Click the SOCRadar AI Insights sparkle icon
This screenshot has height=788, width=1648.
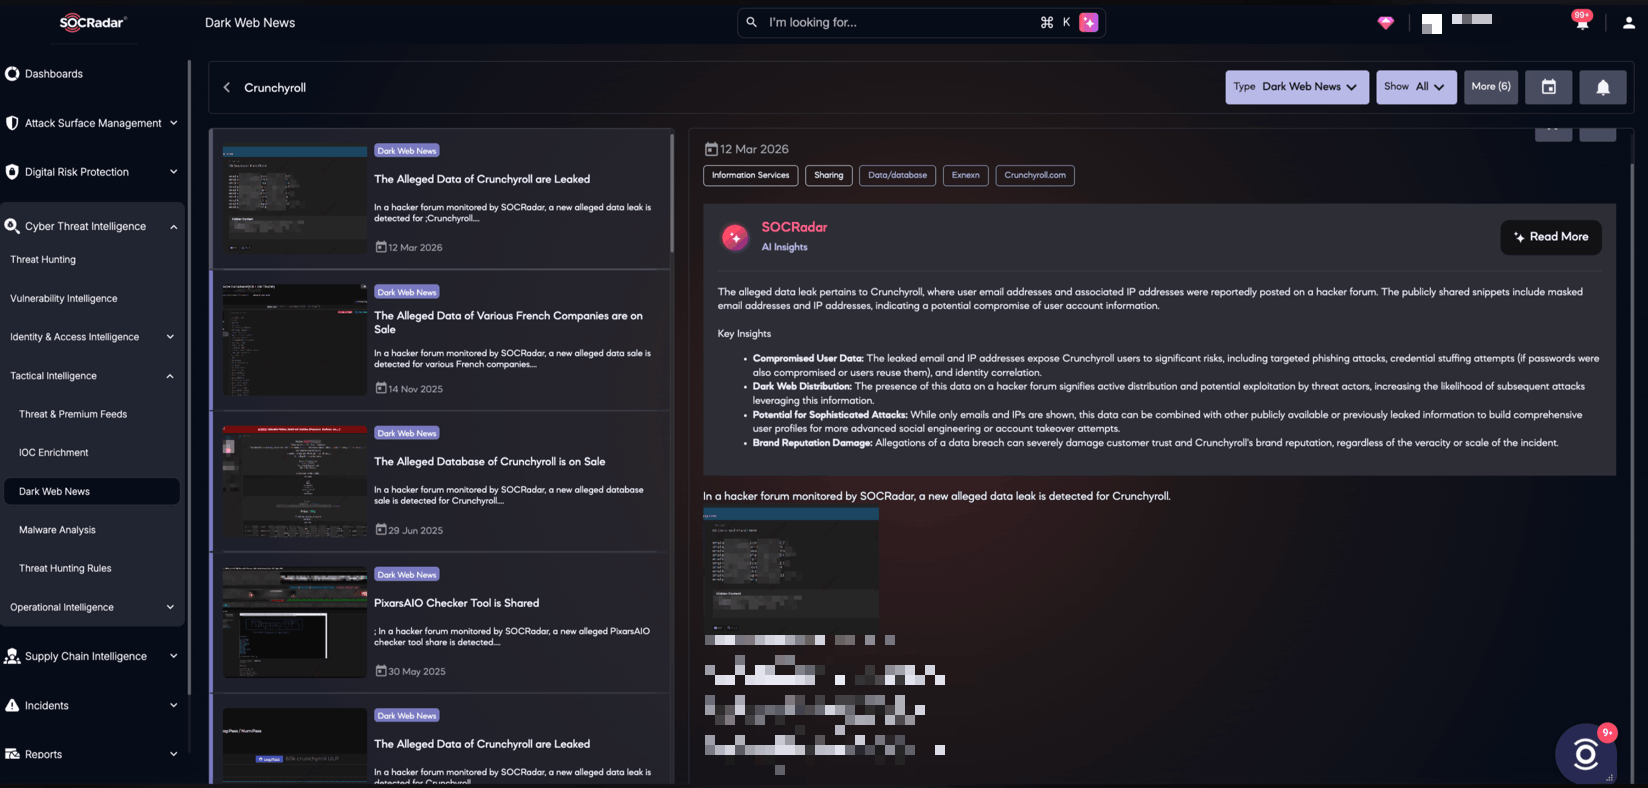[735, 237]
